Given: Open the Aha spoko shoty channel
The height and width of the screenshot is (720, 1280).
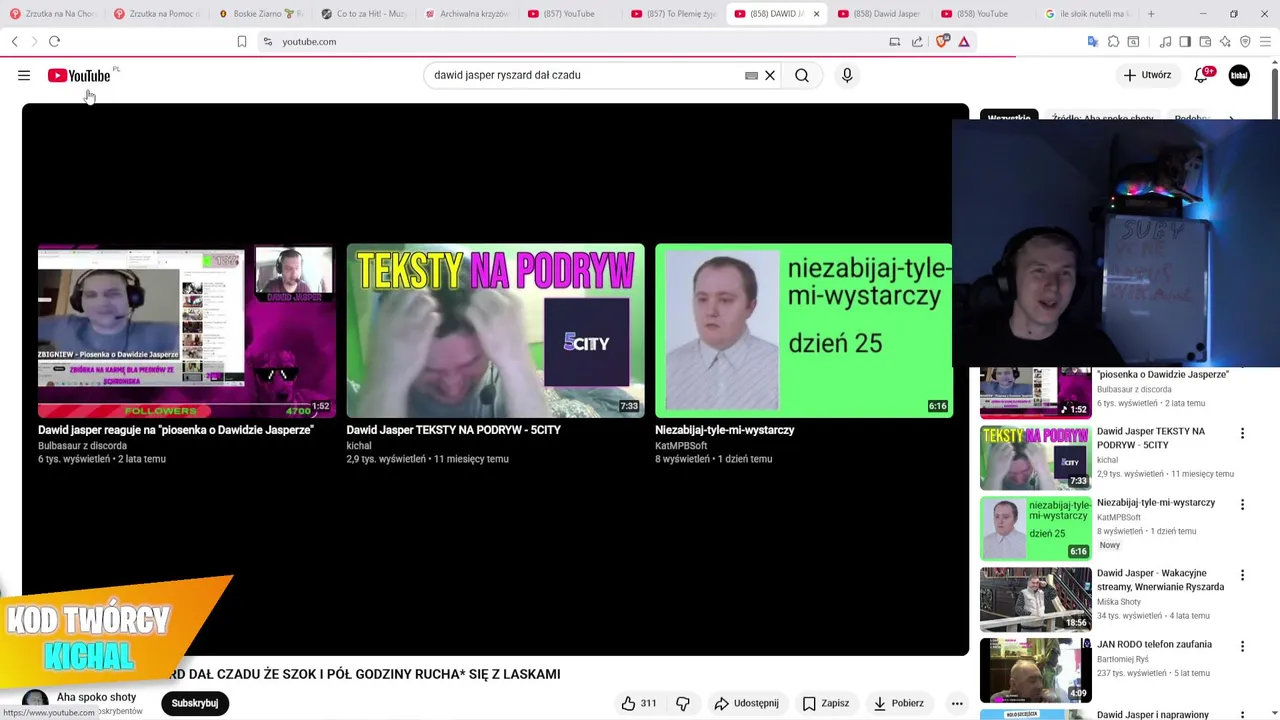Looking at the screenshot, I should [x=96, y=697].
